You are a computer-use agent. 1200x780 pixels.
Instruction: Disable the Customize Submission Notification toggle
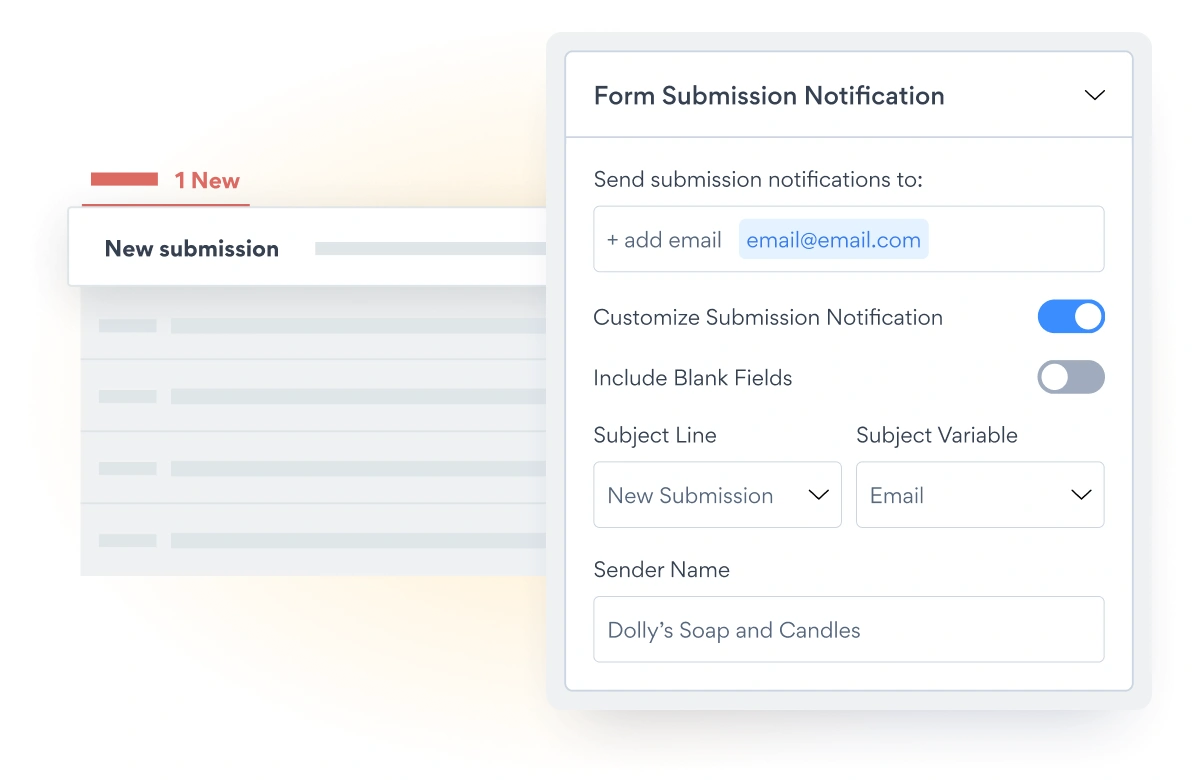[1071, 317]
